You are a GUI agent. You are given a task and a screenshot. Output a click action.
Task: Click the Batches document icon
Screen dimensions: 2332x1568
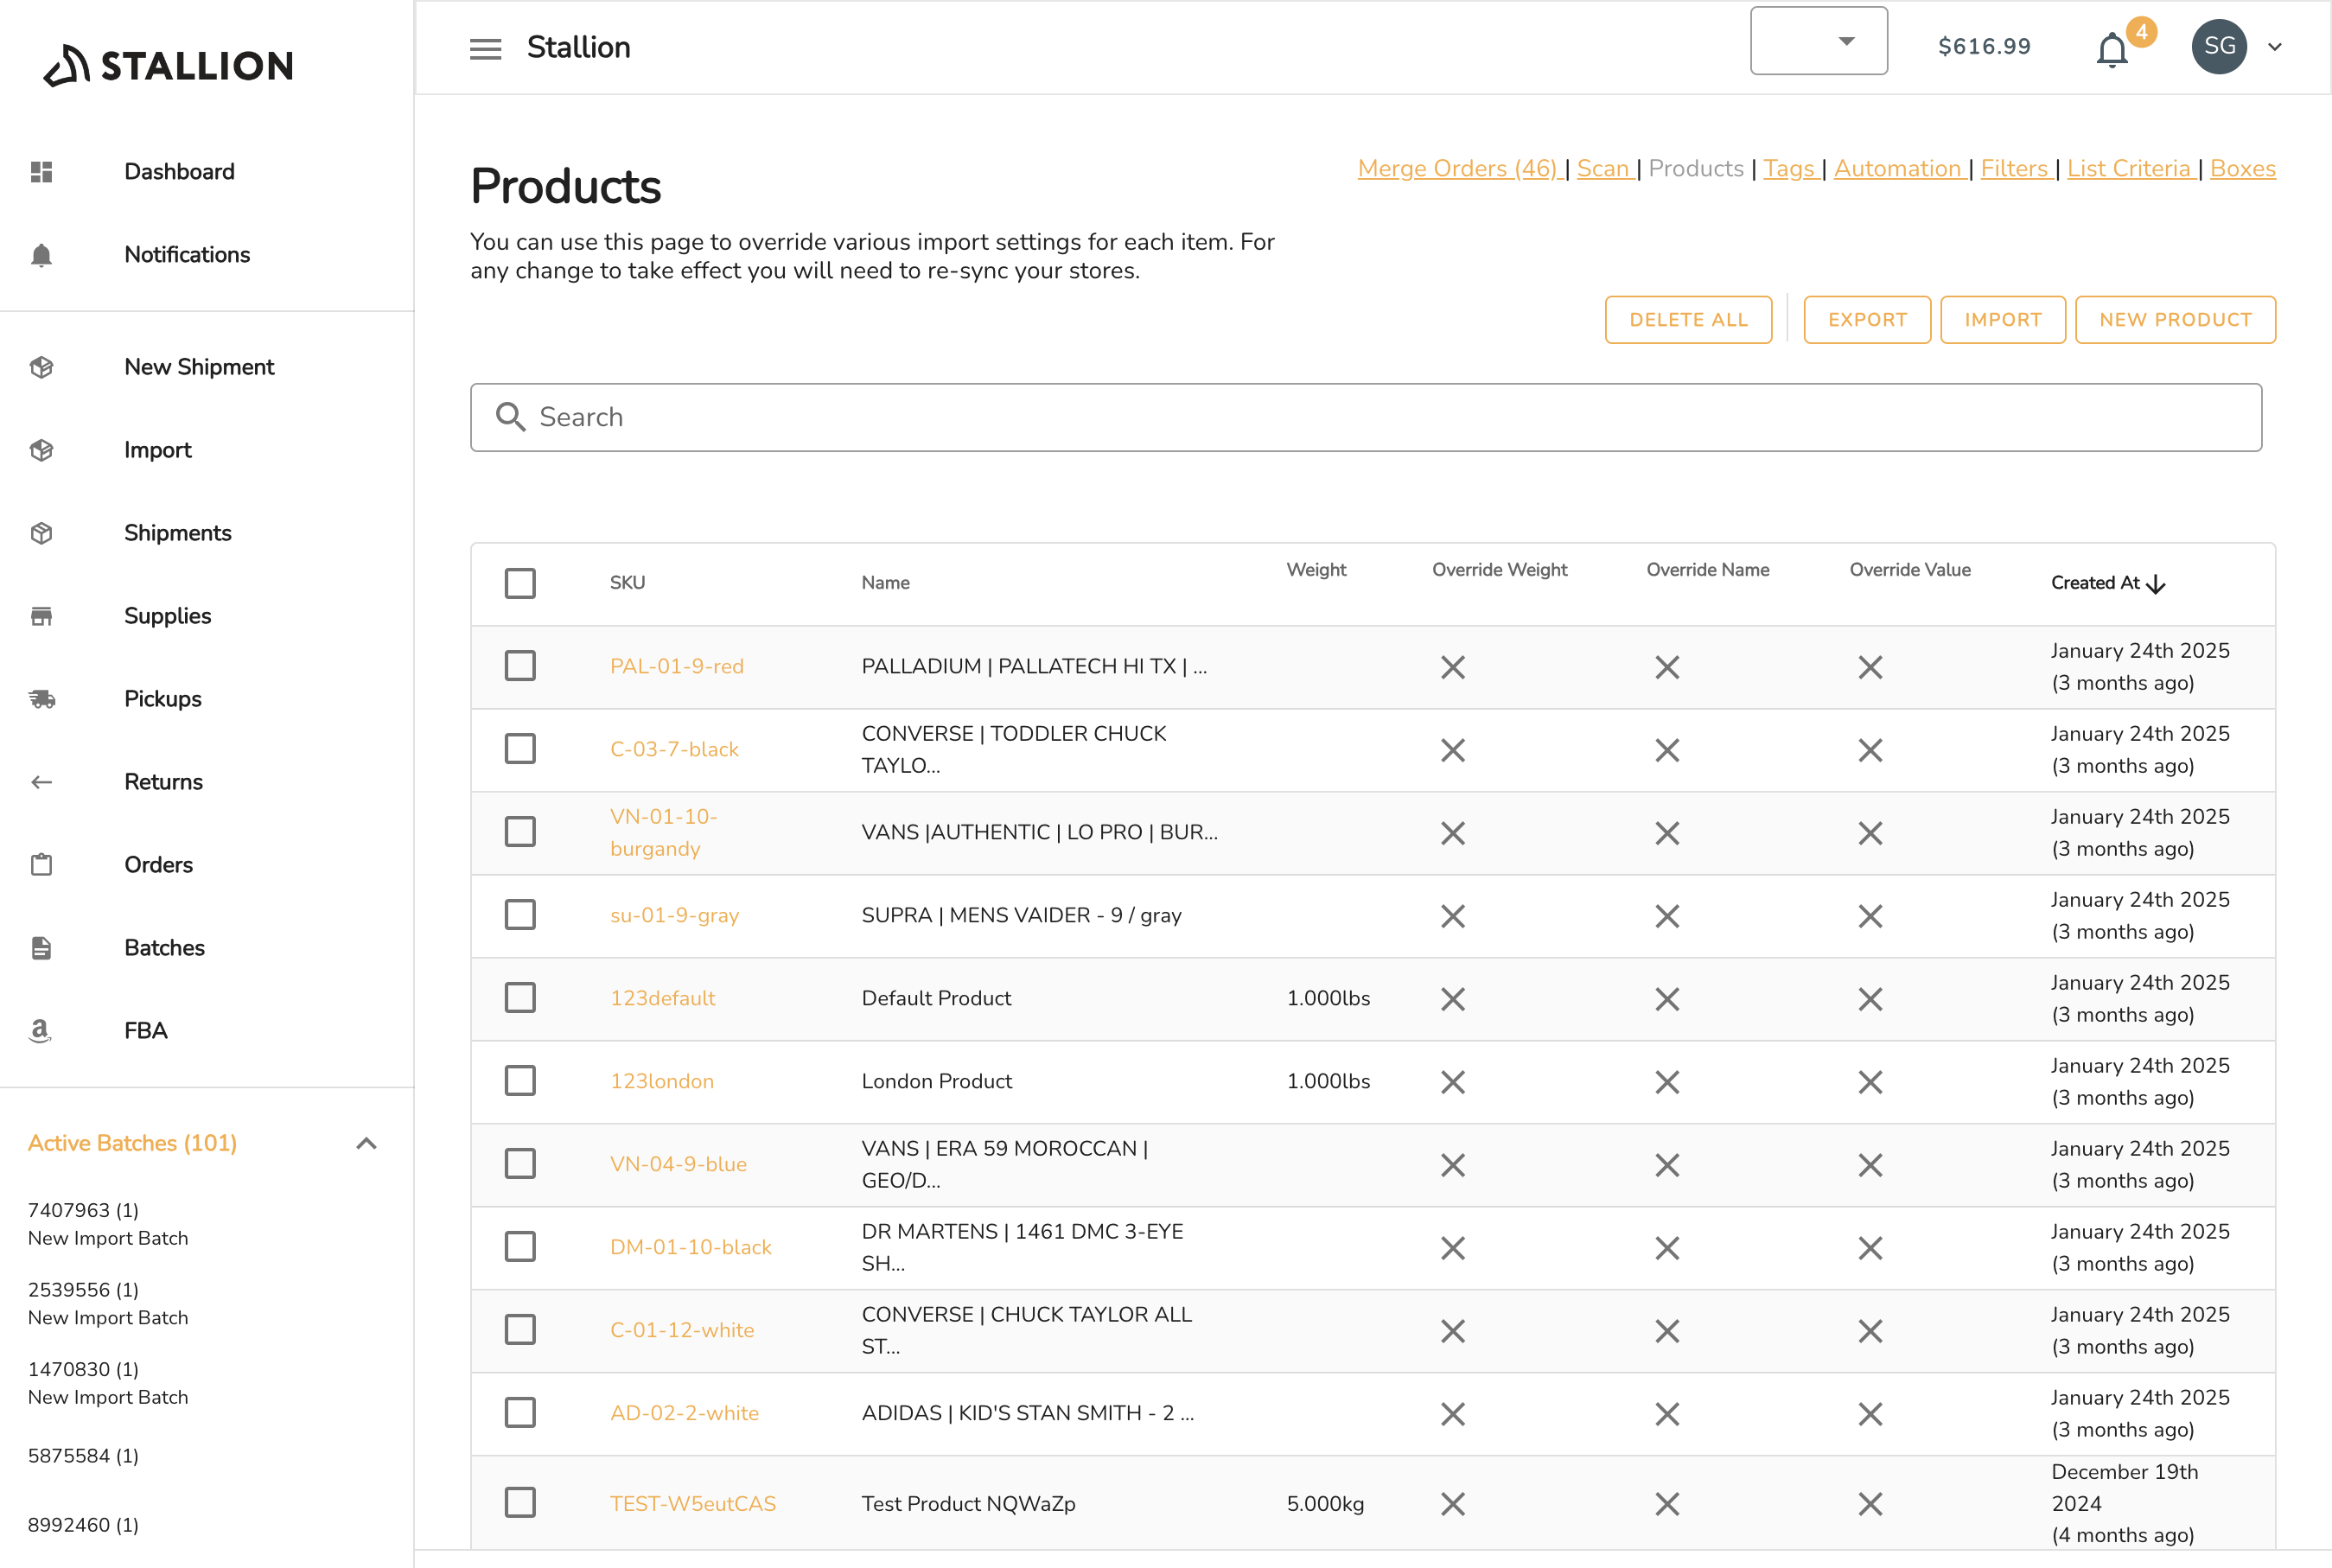41,948
